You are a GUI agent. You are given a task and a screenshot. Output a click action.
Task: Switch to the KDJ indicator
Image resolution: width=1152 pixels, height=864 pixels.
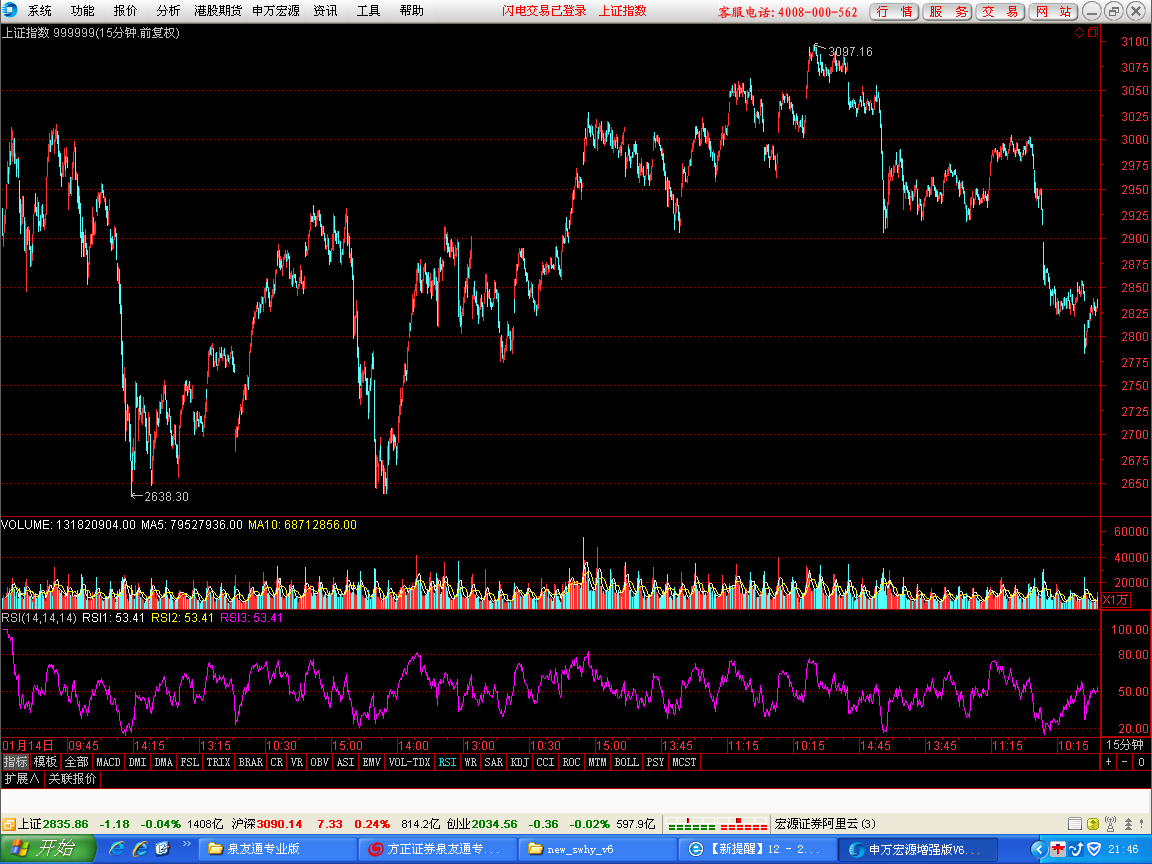(x=519, y=763)
